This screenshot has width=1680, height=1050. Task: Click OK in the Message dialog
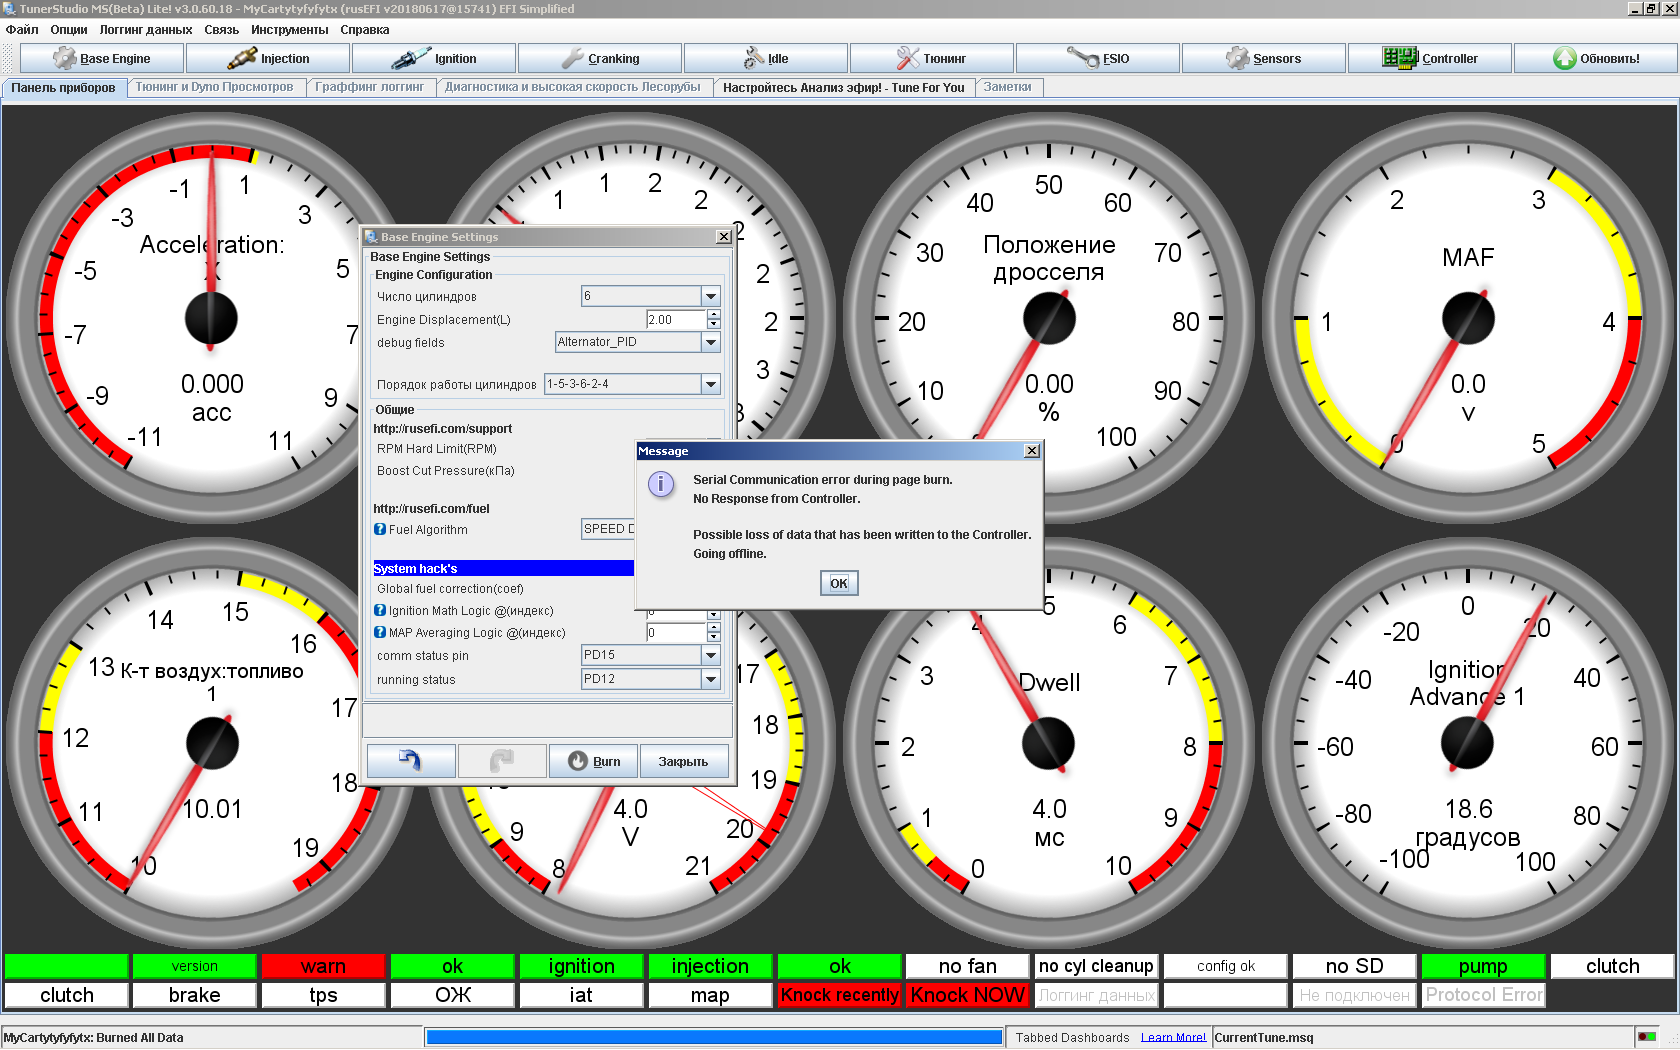[839, 583]
